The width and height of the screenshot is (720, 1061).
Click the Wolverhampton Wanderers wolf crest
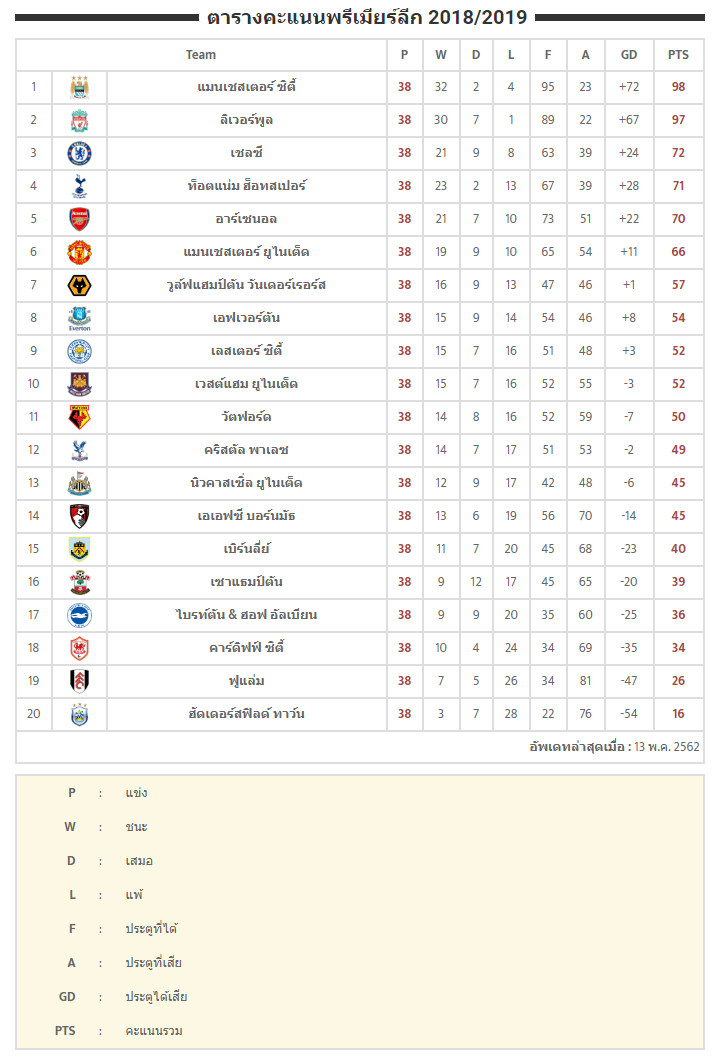(x=79, y=286)
